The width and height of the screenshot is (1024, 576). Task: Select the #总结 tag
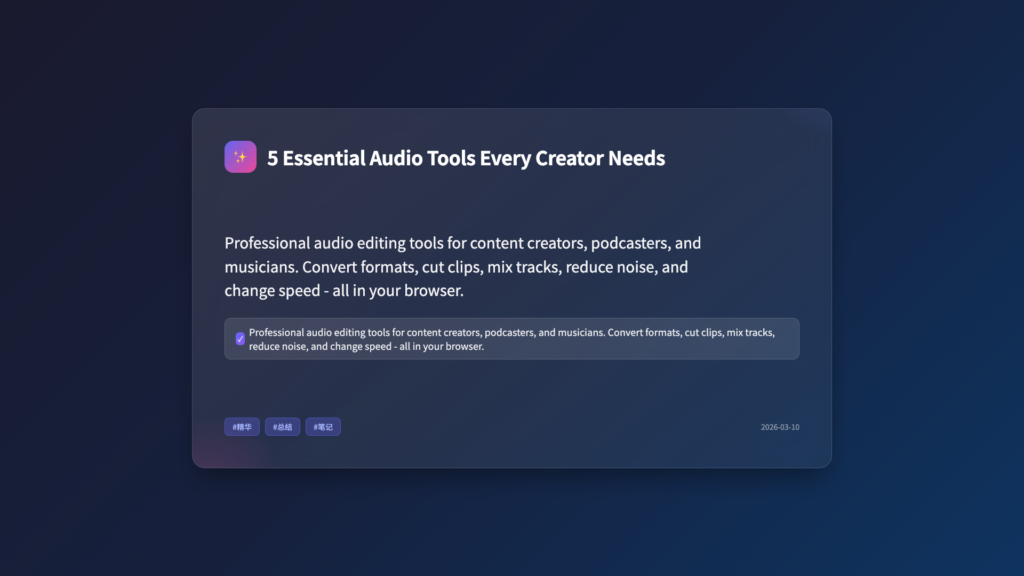[283, 427]
